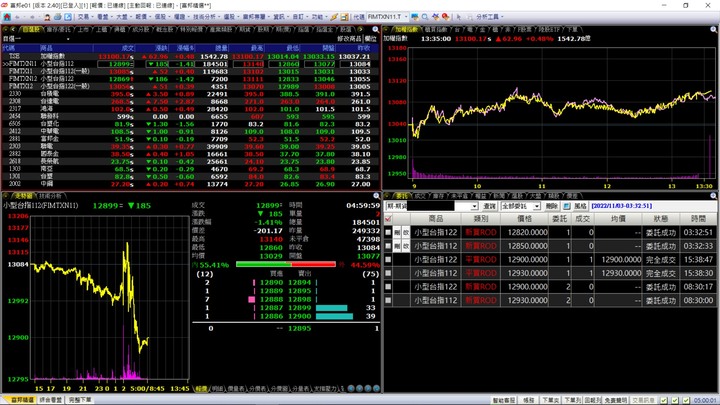Check the box for 12850.0000 order row
This screenshot has width=720, height=405.
pos(388,246)
